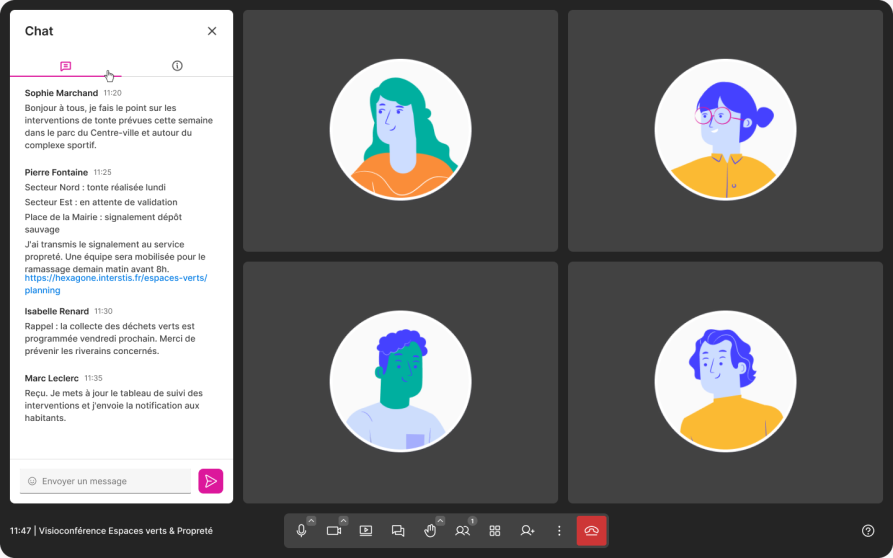
Task: Open camera options arrow
Action: pyautogui.click(x=343, y=520)
